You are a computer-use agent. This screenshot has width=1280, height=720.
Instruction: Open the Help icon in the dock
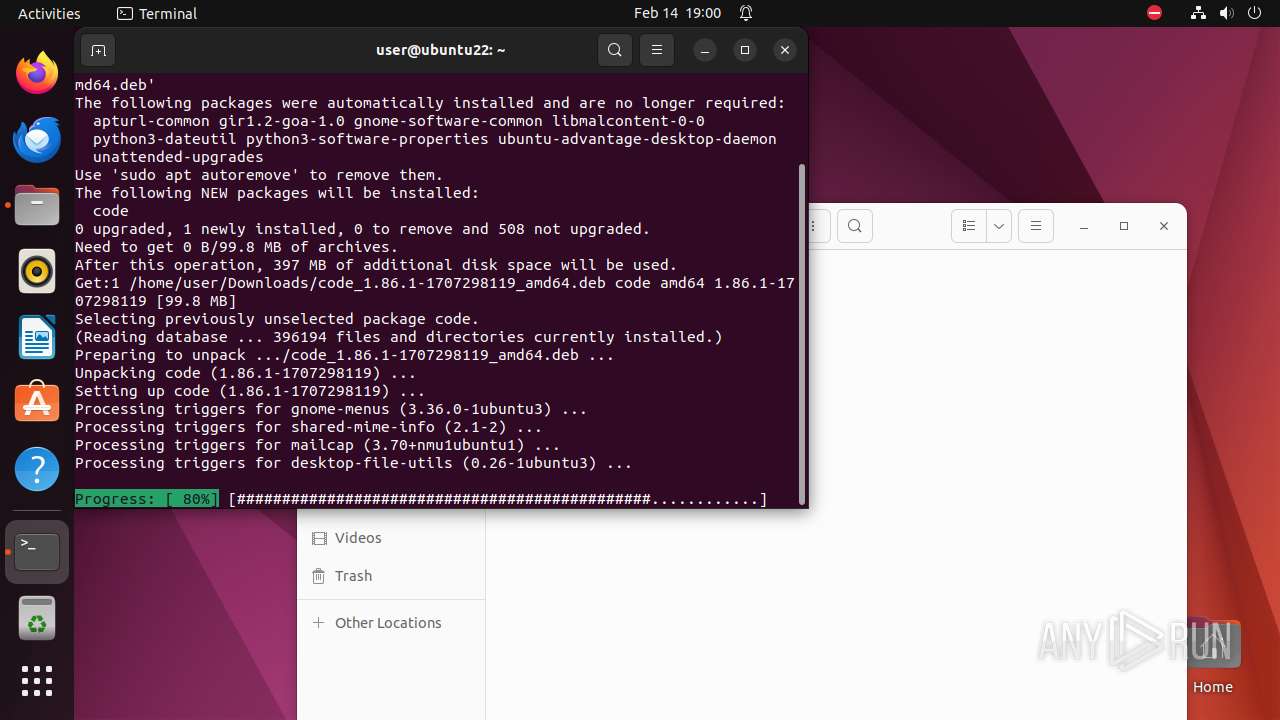pyautogui.click(x=37, y=469)
